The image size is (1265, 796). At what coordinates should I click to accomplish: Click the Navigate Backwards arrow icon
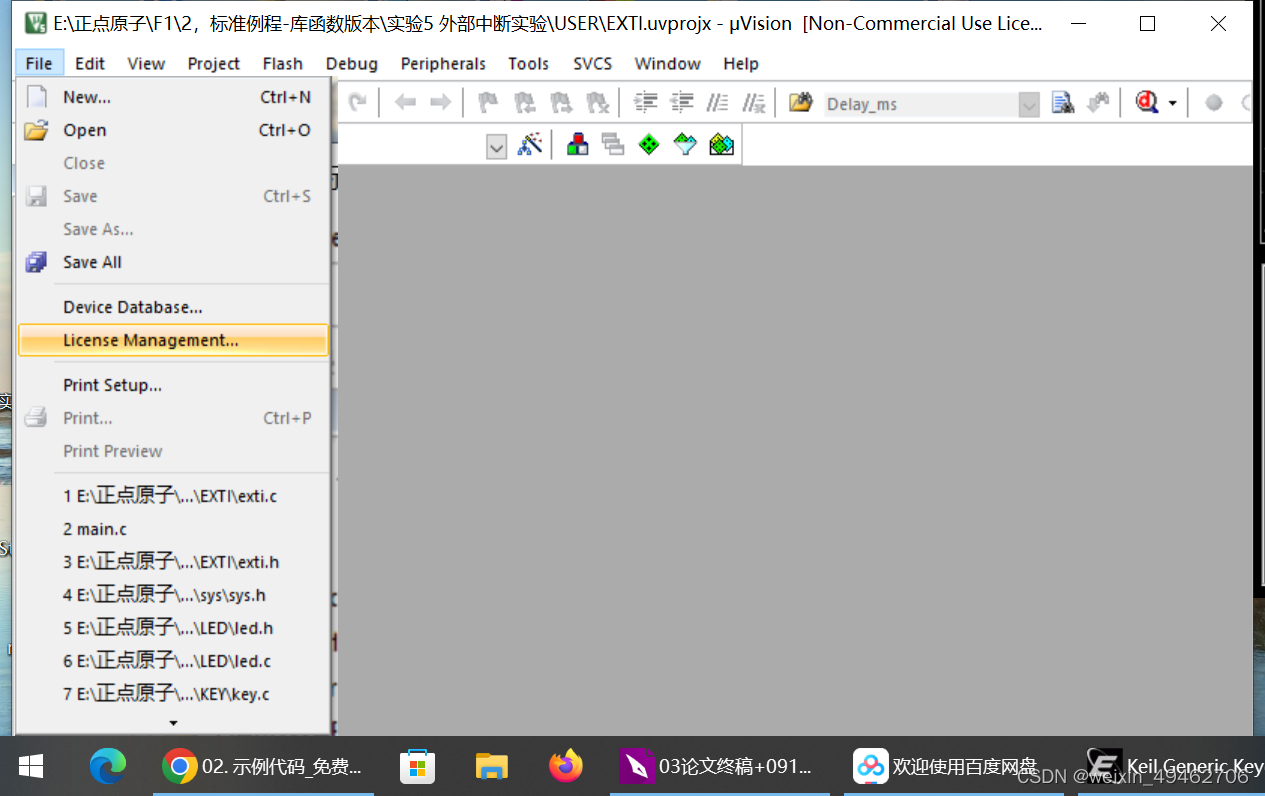click(x=404, y=101)
